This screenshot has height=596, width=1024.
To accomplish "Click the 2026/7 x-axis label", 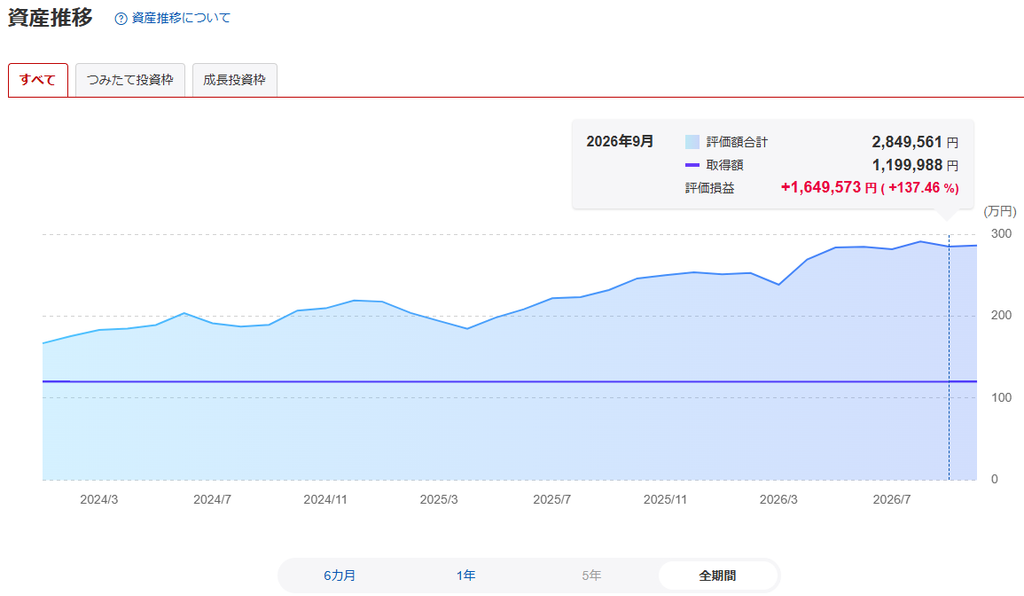I will [891, 499].
